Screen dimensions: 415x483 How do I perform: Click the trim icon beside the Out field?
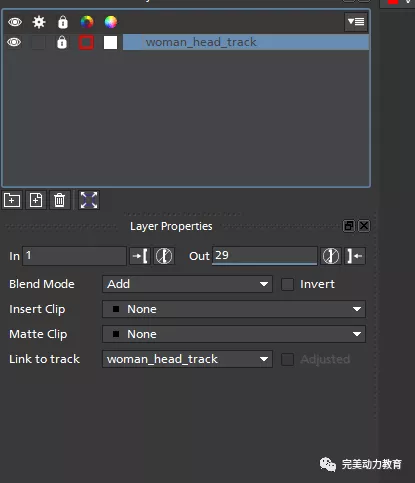point(331,256)
